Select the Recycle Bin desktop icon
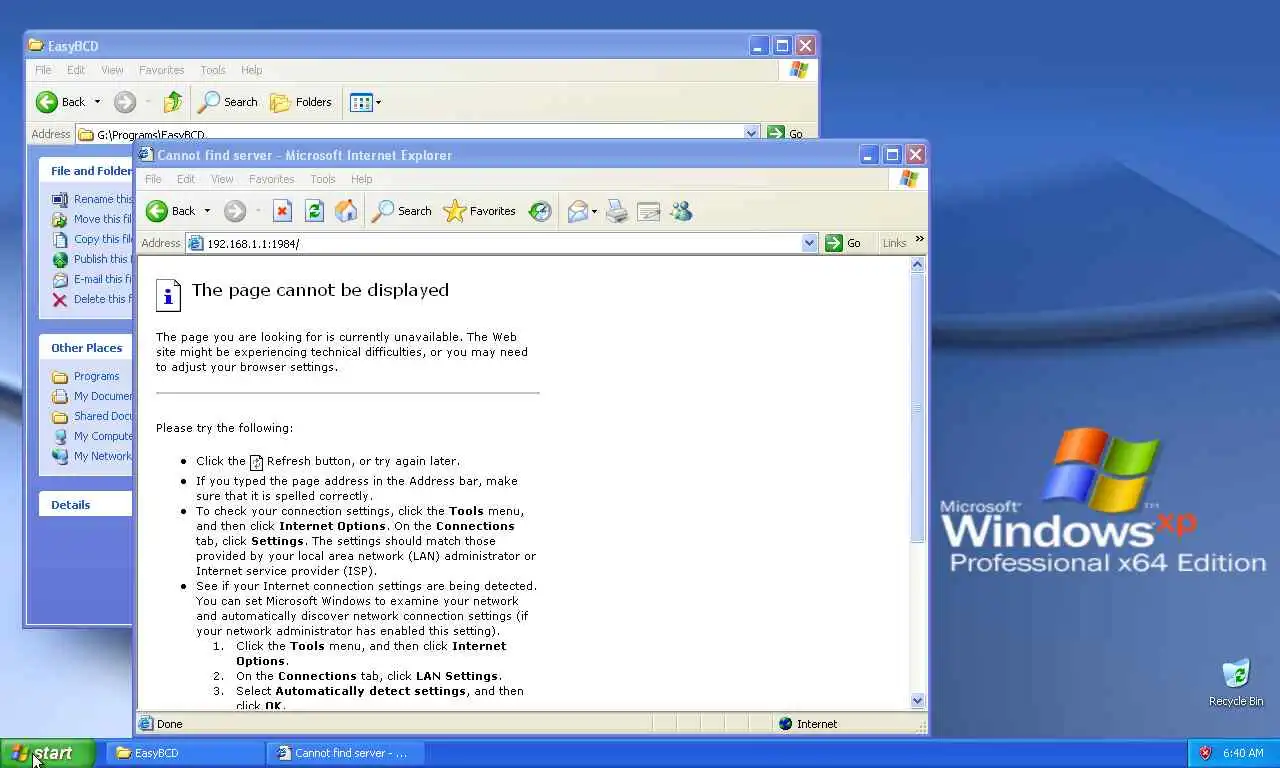 [x=1236, y=683]
